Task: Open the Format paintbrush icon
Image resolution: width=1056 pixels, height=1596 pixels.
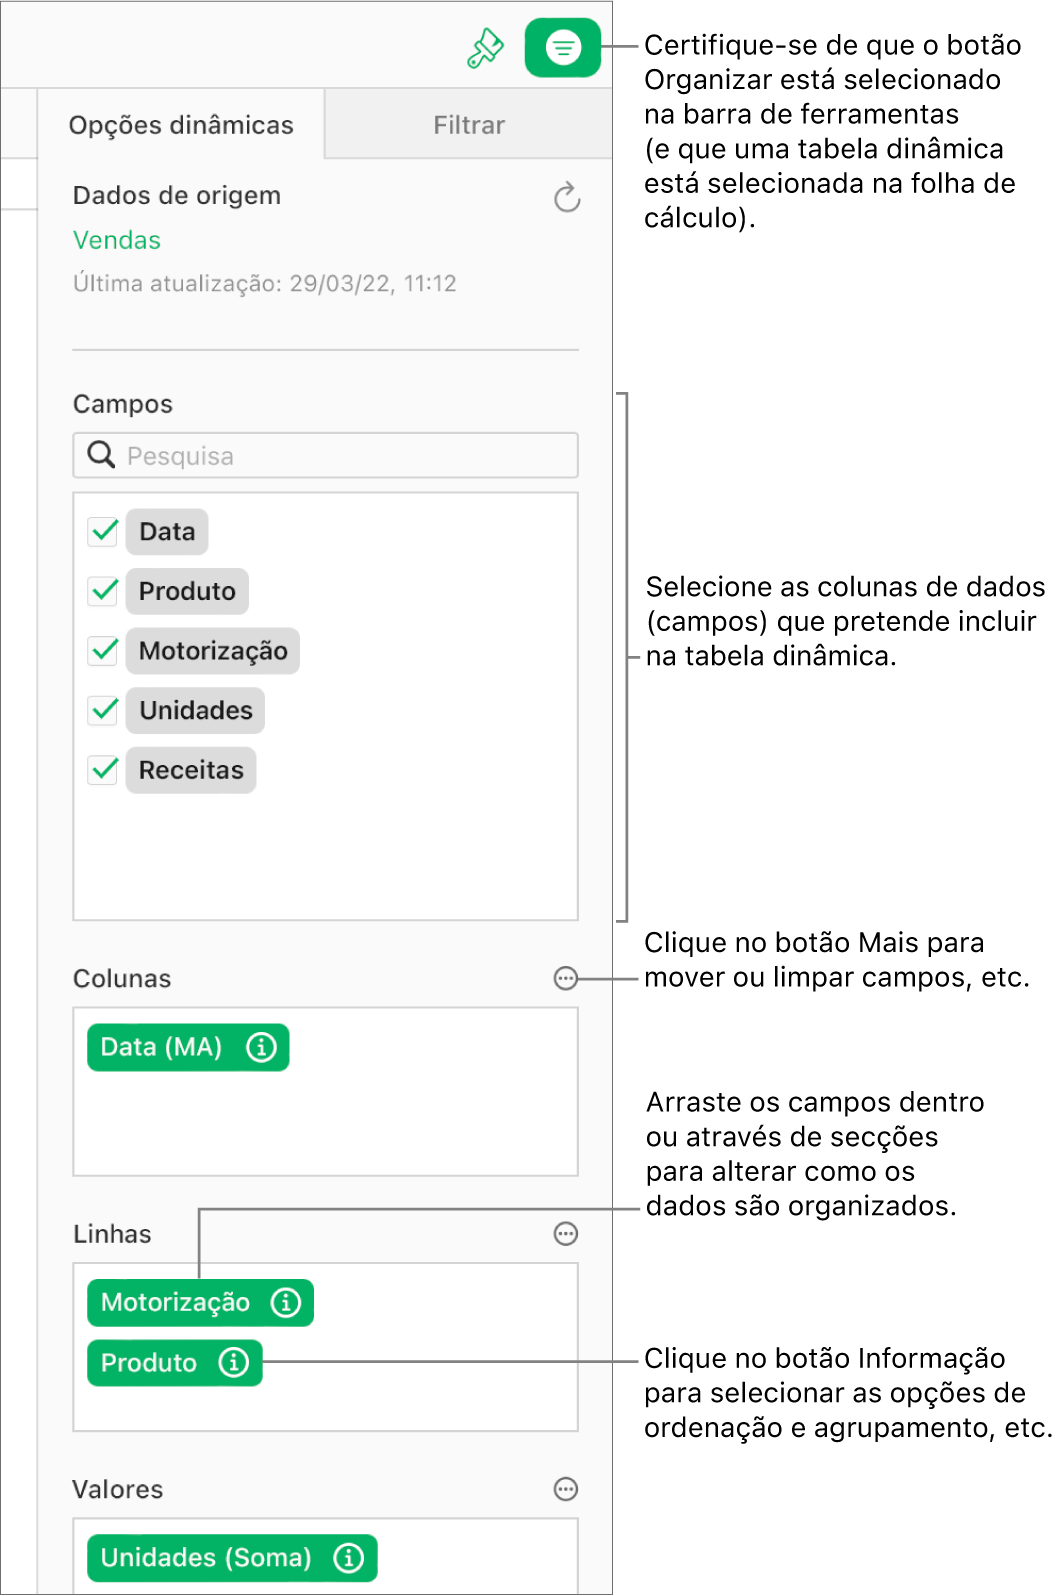Action: pyautogui.click(x=484, y=46)
